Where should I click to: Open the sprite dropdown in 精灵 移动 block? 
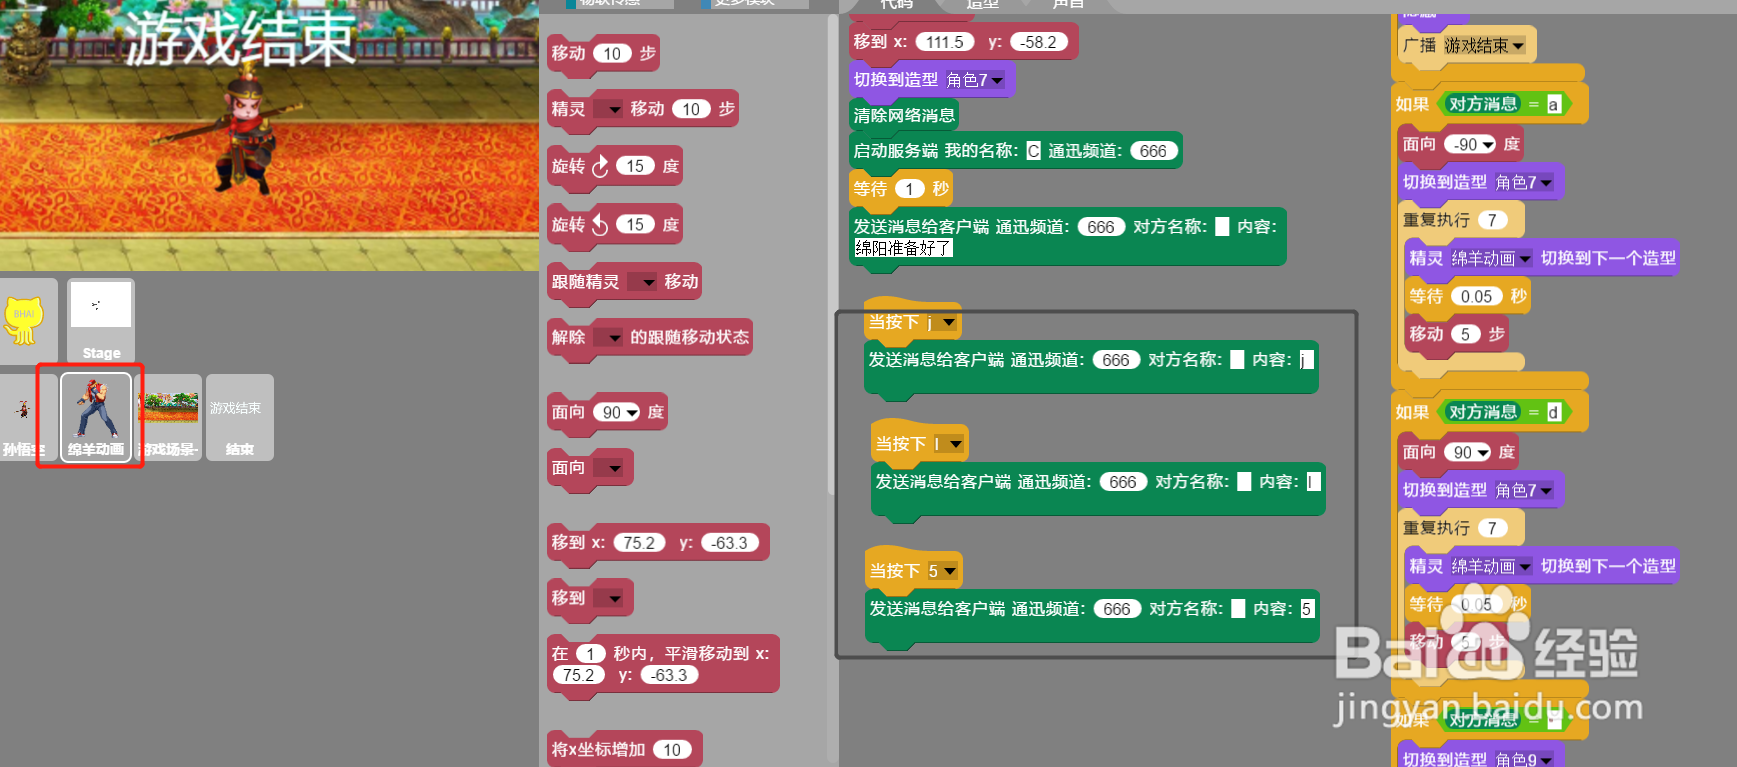click(609, 109)
